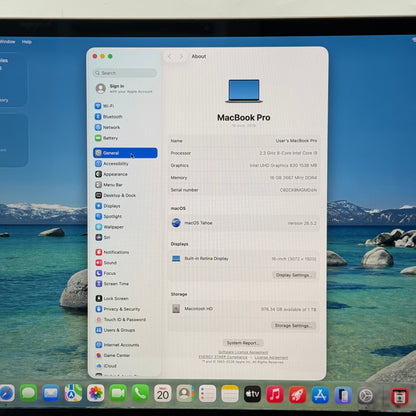This screenshot has height=416, width=416.
Task: Open FaceTime from the Dock
Action: (118, 393)
